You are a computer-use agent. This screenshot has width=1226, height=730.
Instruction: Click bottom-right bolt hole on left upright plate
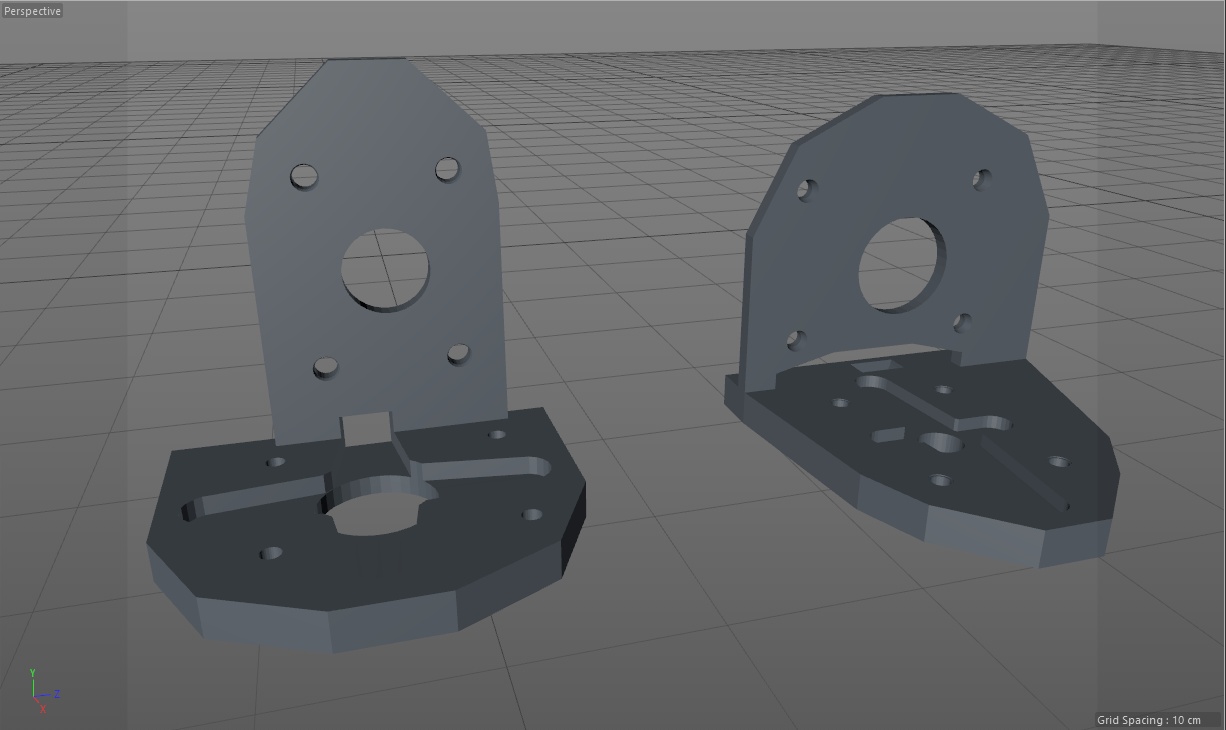click(x=458, y=354)
